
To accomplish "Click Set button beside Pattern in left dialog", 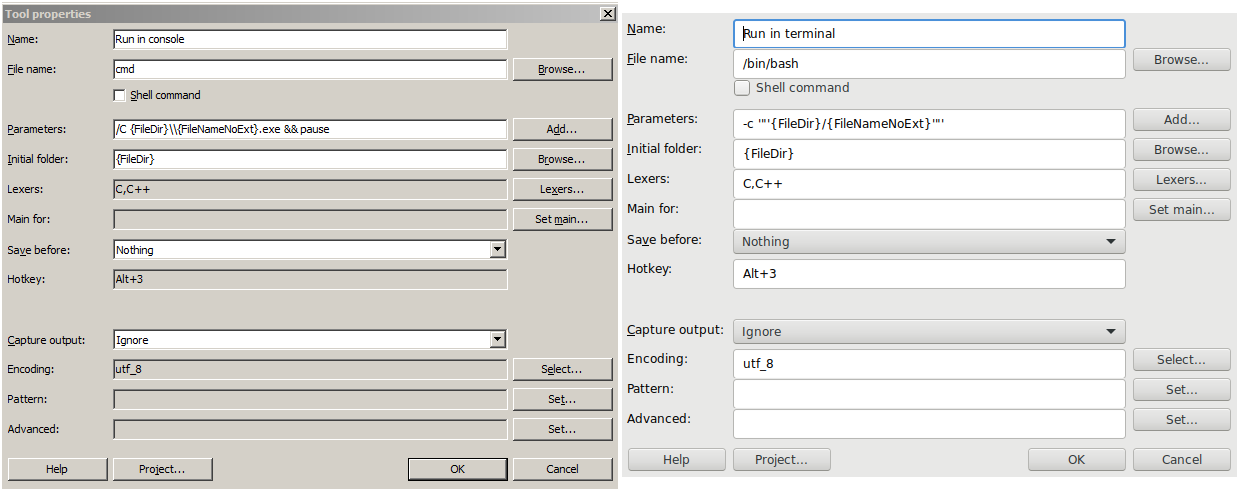I will [562, 400].
